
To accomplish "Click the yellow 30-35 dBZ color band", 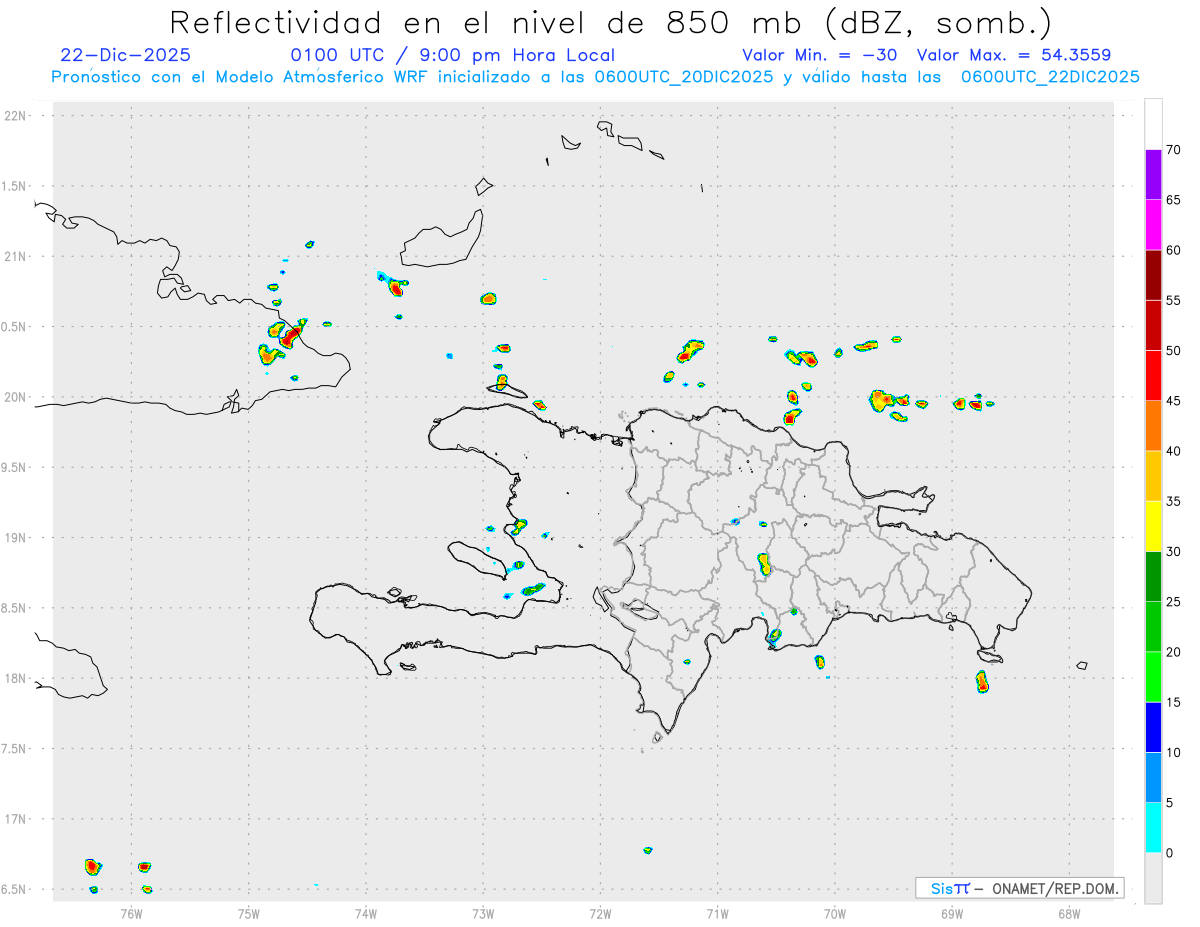I will 1153,526.
